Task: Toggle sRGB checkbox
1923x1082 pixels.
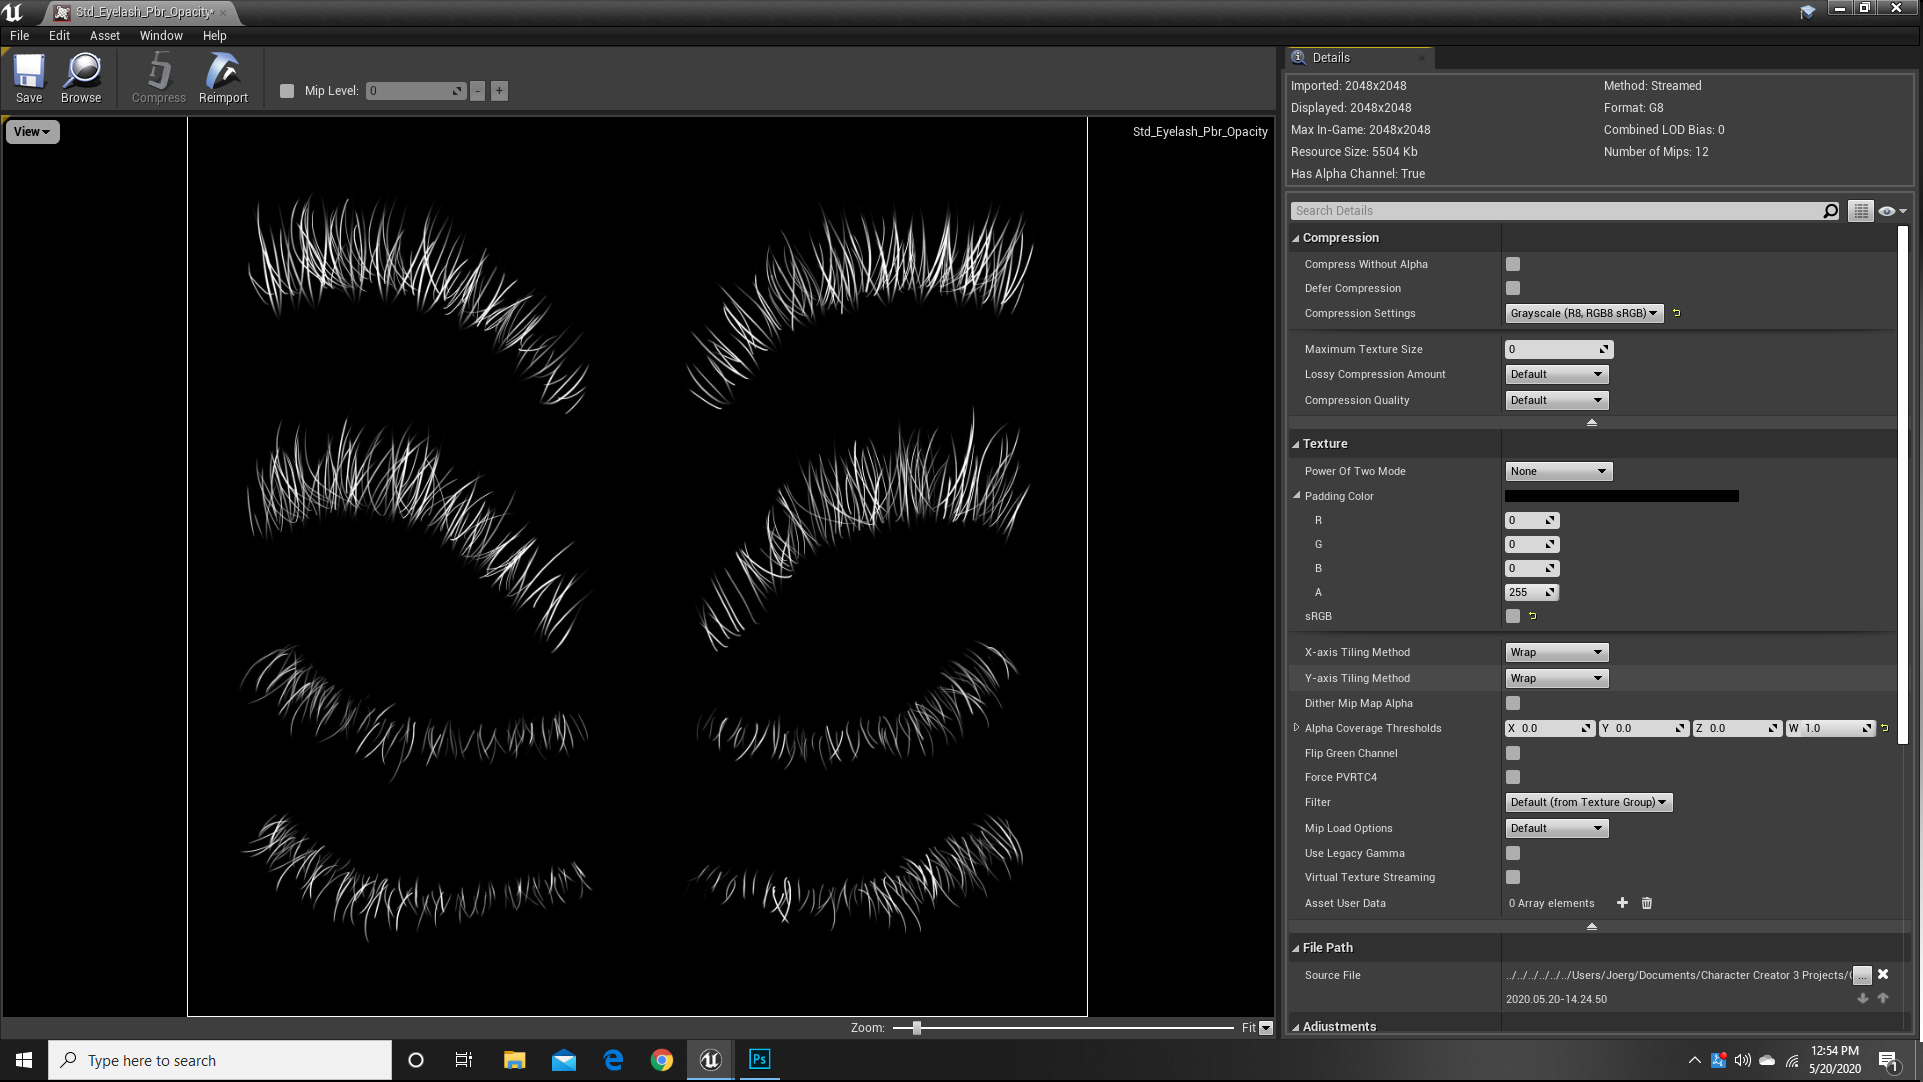Action: tap(1513, 616)
